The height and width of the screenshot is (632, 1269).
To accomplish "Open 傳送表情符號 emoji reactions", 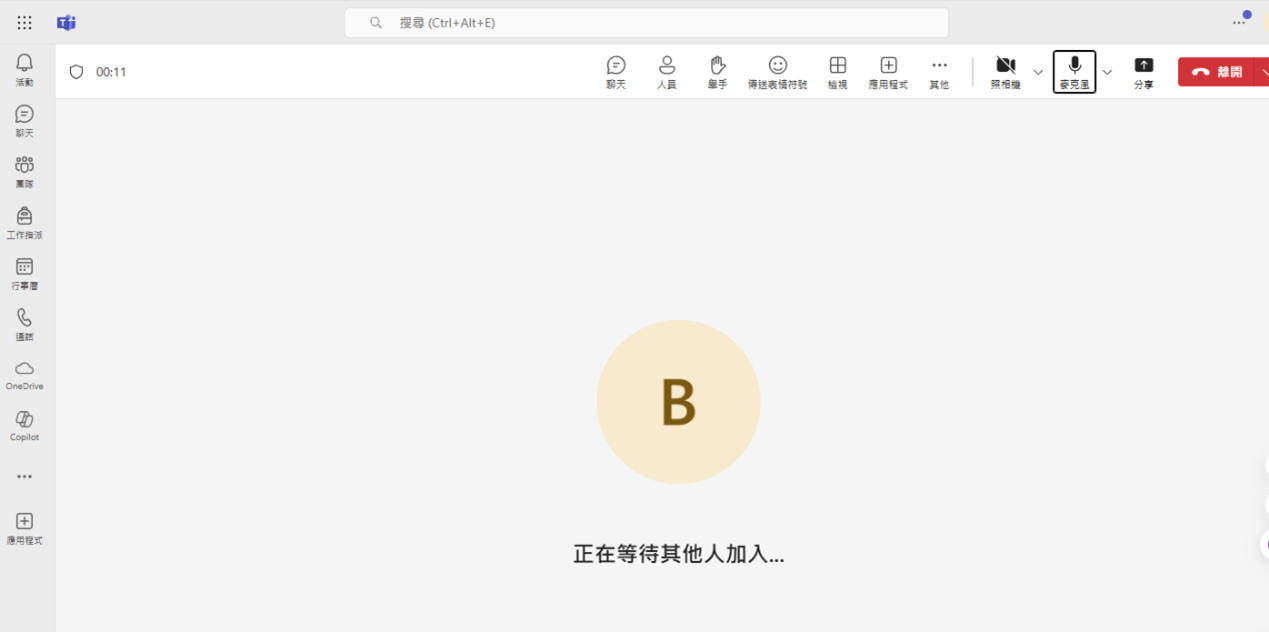I will 777,71.
